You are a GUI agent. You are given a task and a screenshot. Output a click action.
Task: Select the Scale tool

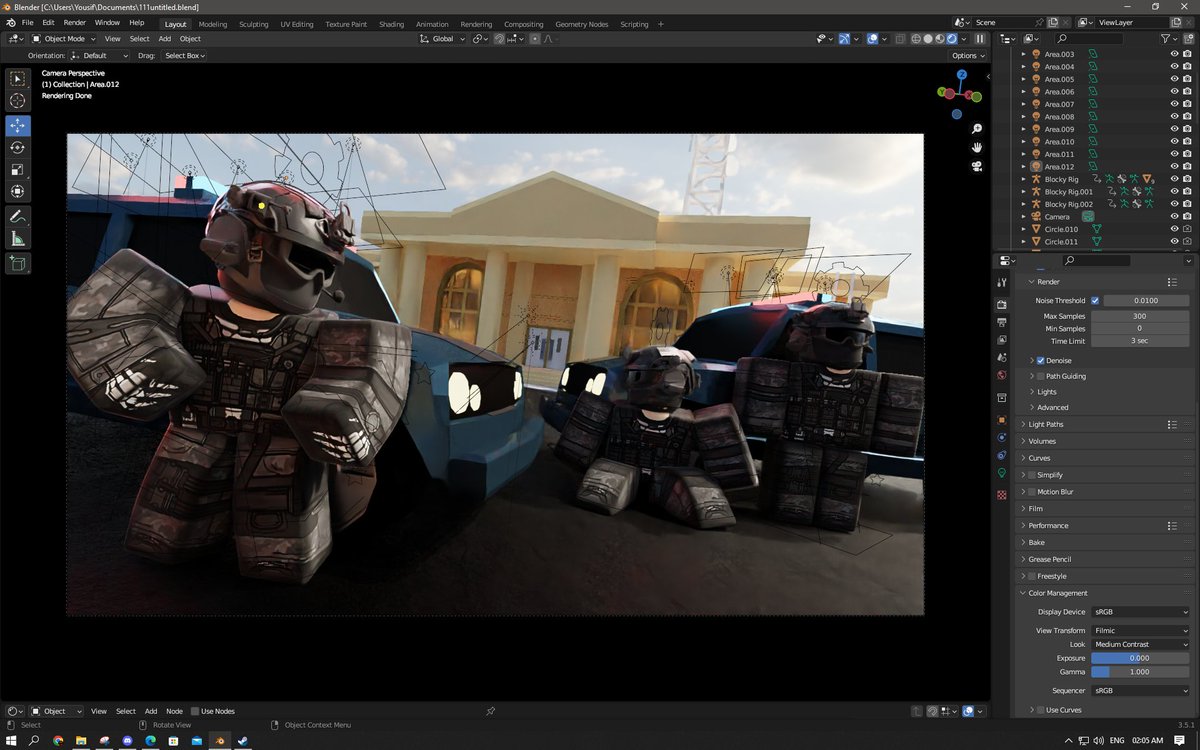pos(18,170)
